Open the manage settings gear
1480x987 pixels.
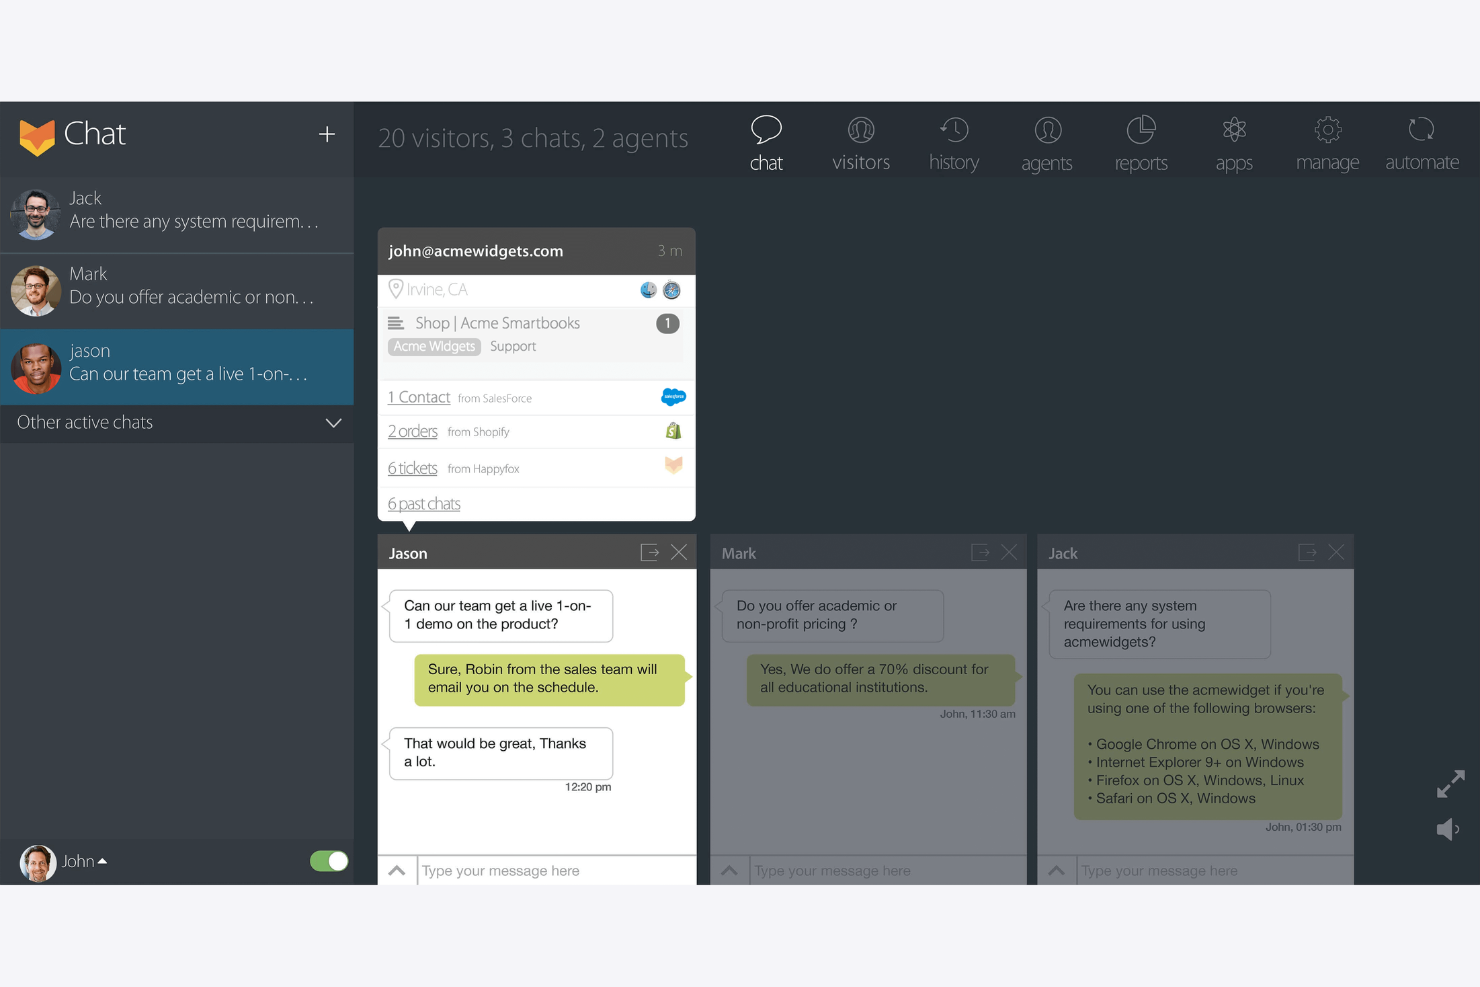click(x=1327, y=140)
